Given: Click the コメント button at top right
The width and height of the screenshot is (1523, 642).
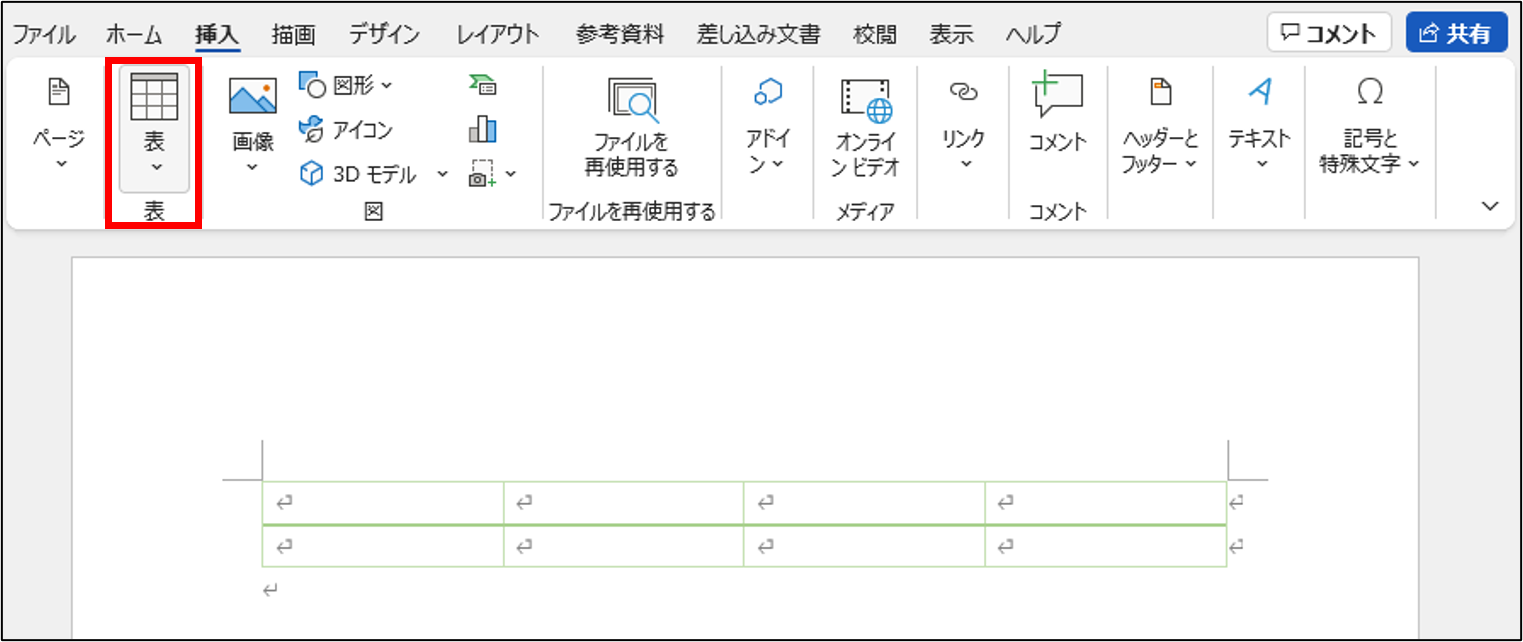Looking at the screenshot, I should (x=1329, y=33).
